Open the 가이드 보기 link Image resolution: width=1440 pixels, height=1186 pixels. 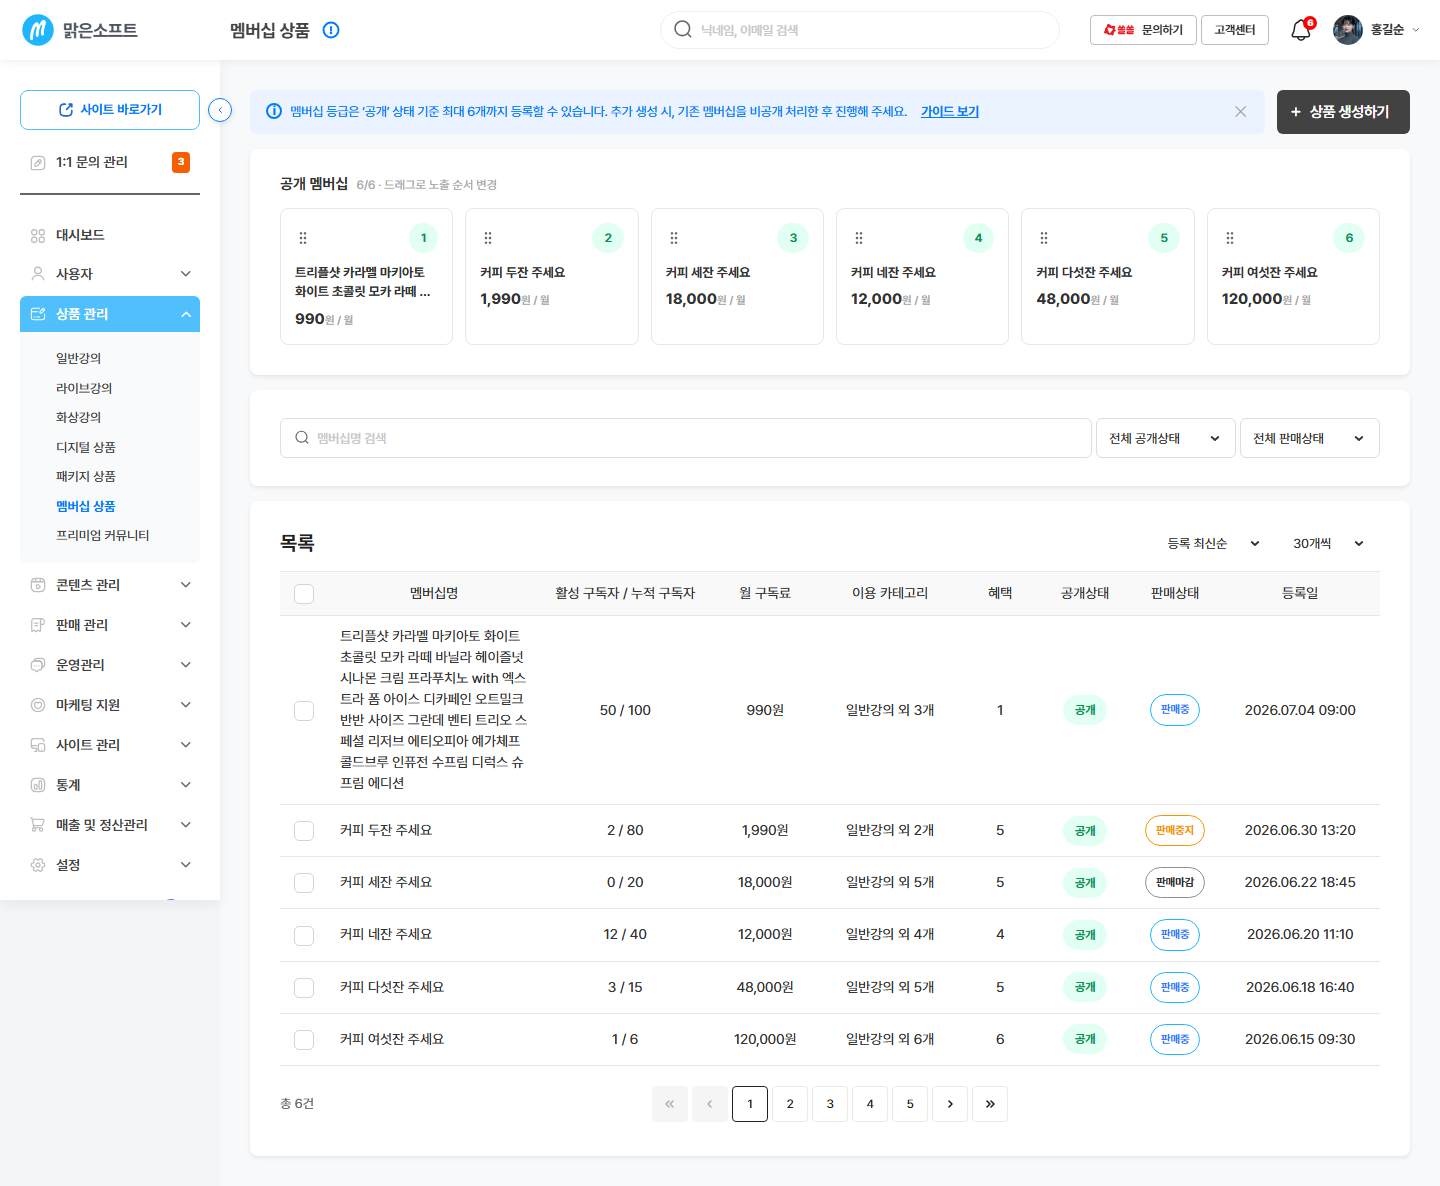pyautogui.click(x=950, y=111)
